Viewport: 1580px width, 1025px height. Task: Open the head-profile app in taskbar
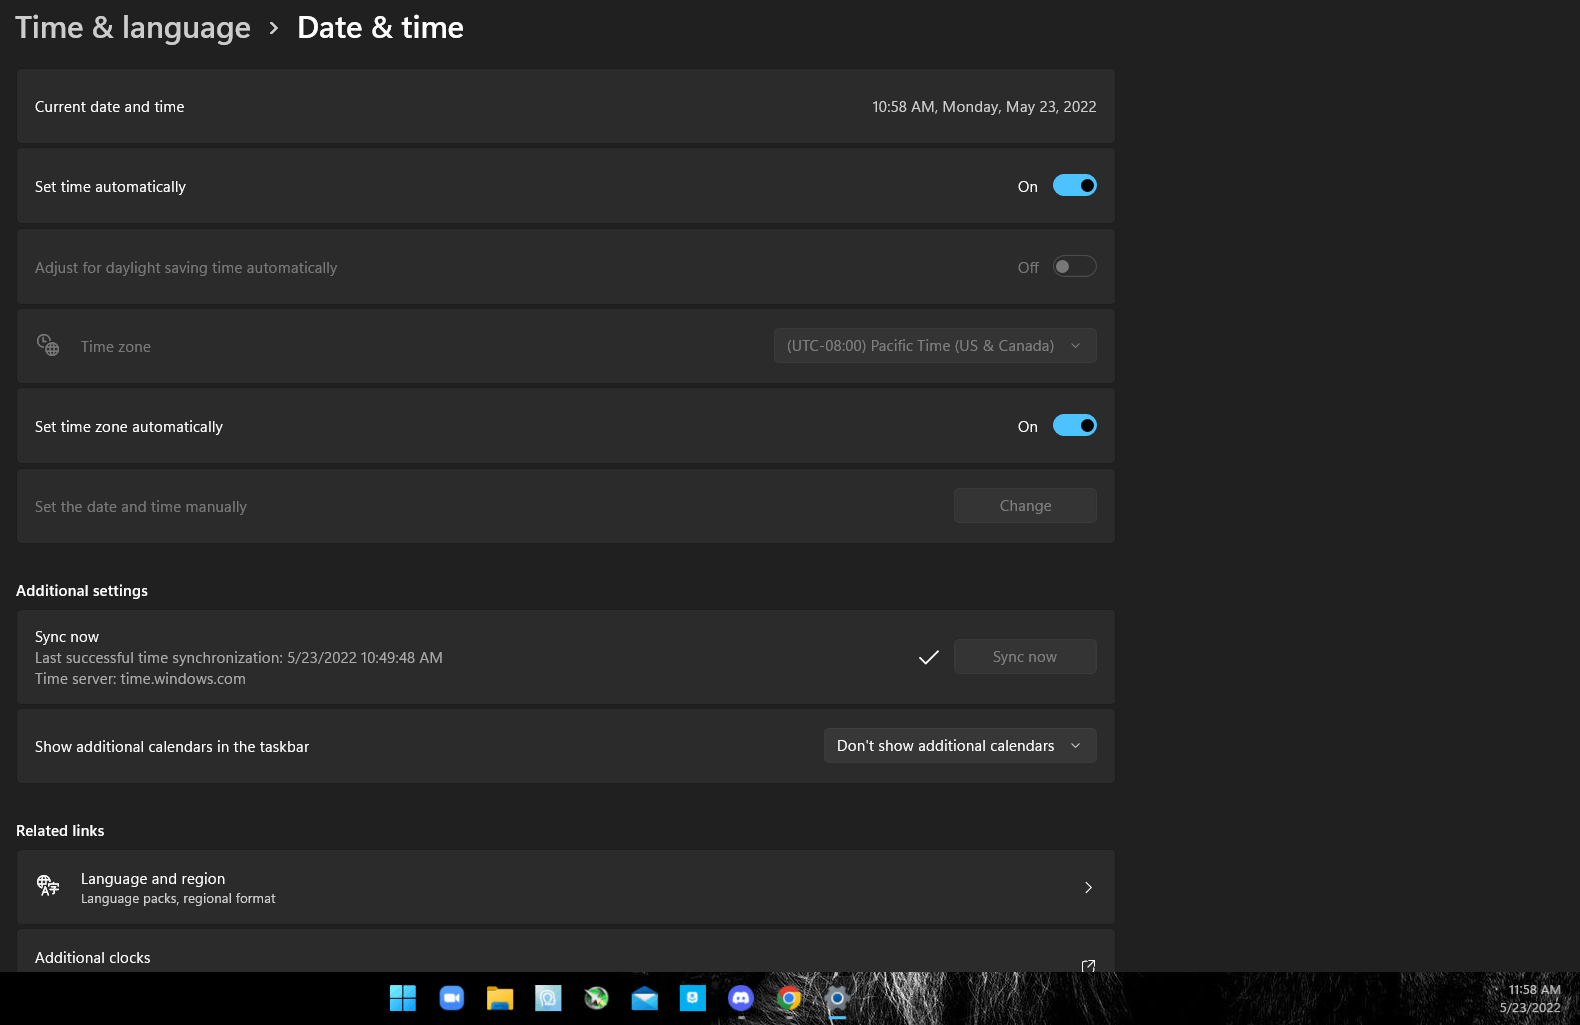[x=548, y=998]
